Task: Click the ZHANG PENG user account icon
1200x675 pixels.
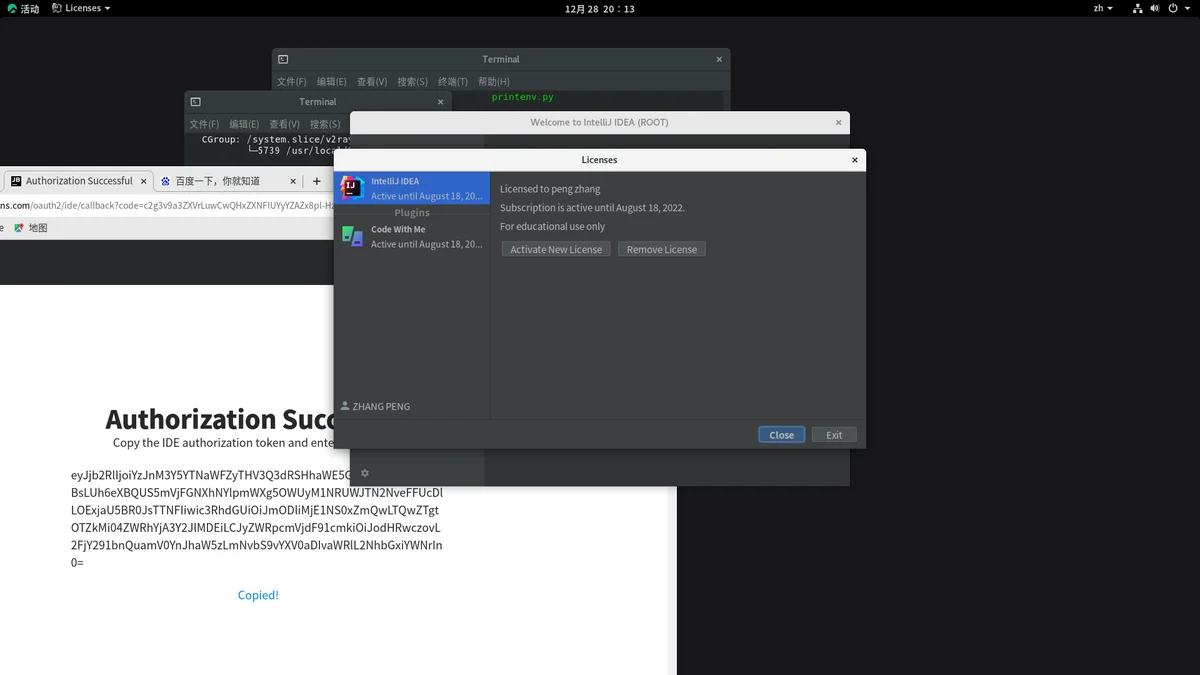Action: click(345, 406)
